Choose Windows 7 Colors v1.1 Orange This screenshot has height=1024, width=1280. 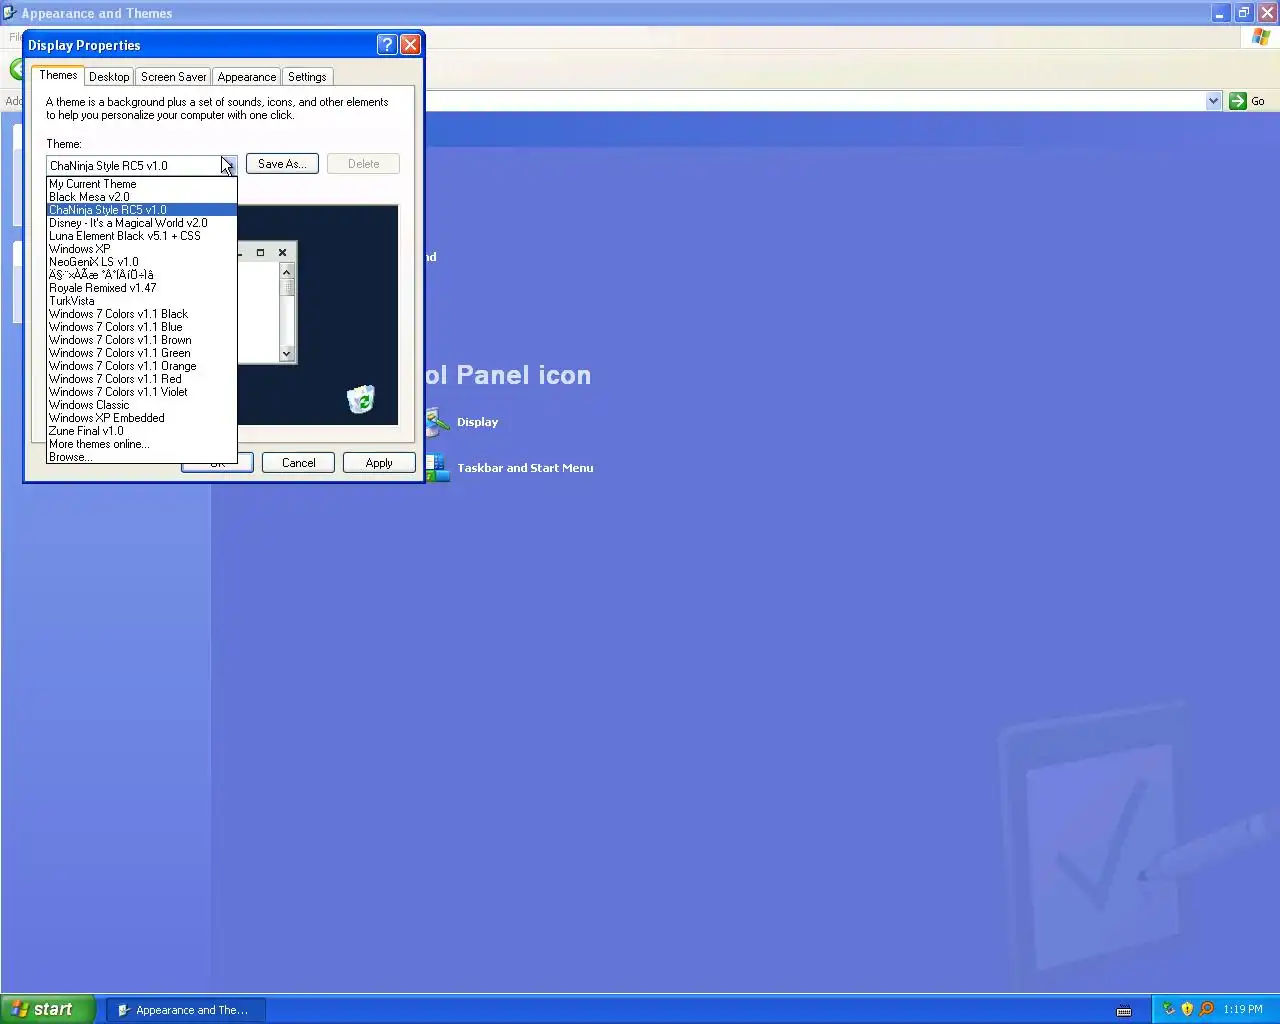click(141, 366)
